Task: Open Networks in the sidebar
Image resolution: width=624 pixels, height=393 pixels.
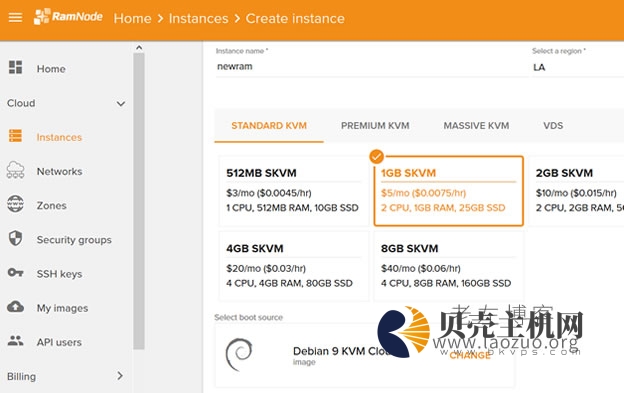Action: [59, 171]
